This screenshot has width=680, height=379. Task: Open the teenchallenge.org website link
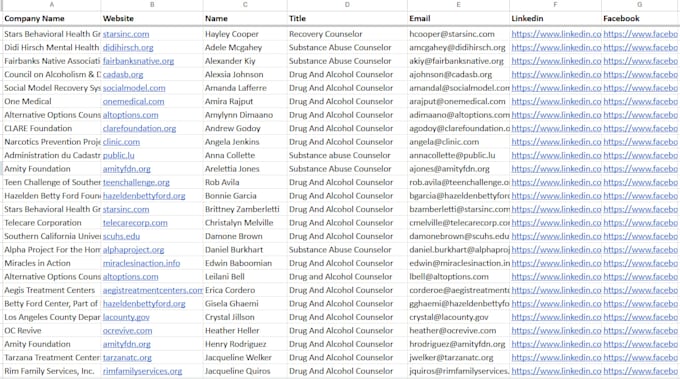pyautogui.click(x=136, y=182)
